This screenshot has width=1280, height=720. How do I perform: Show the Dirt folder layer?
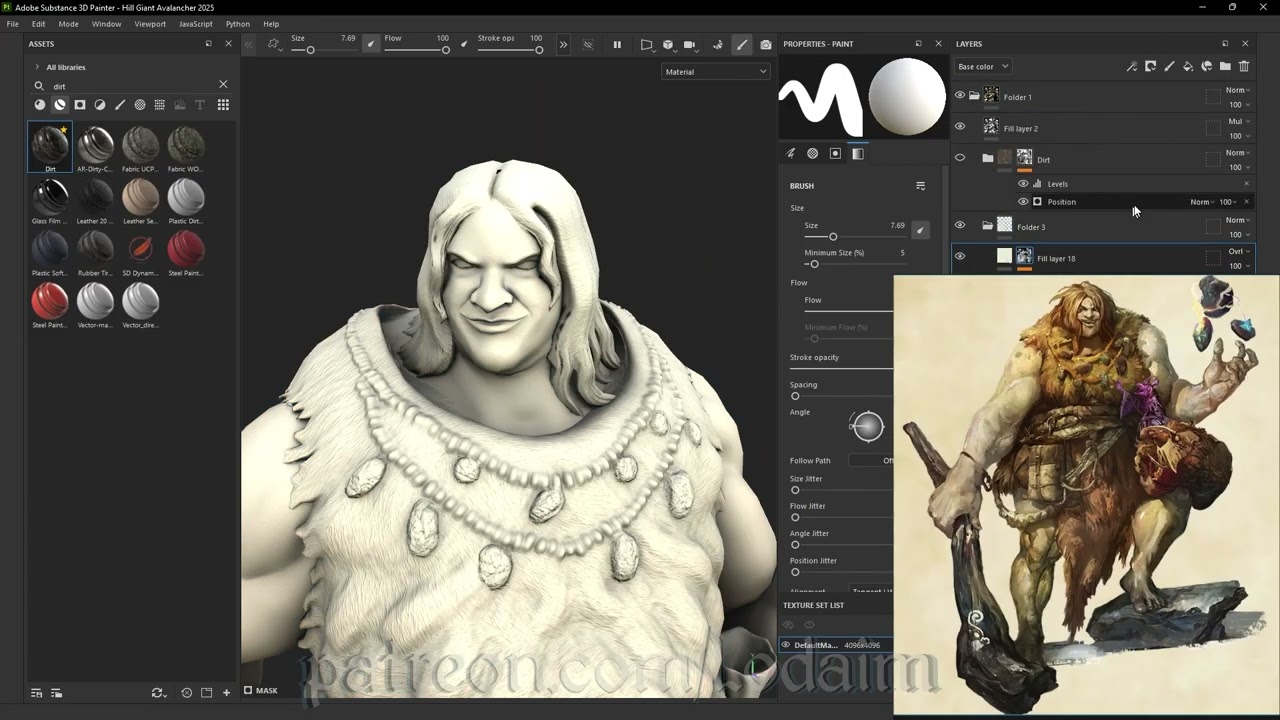(960, 158)
